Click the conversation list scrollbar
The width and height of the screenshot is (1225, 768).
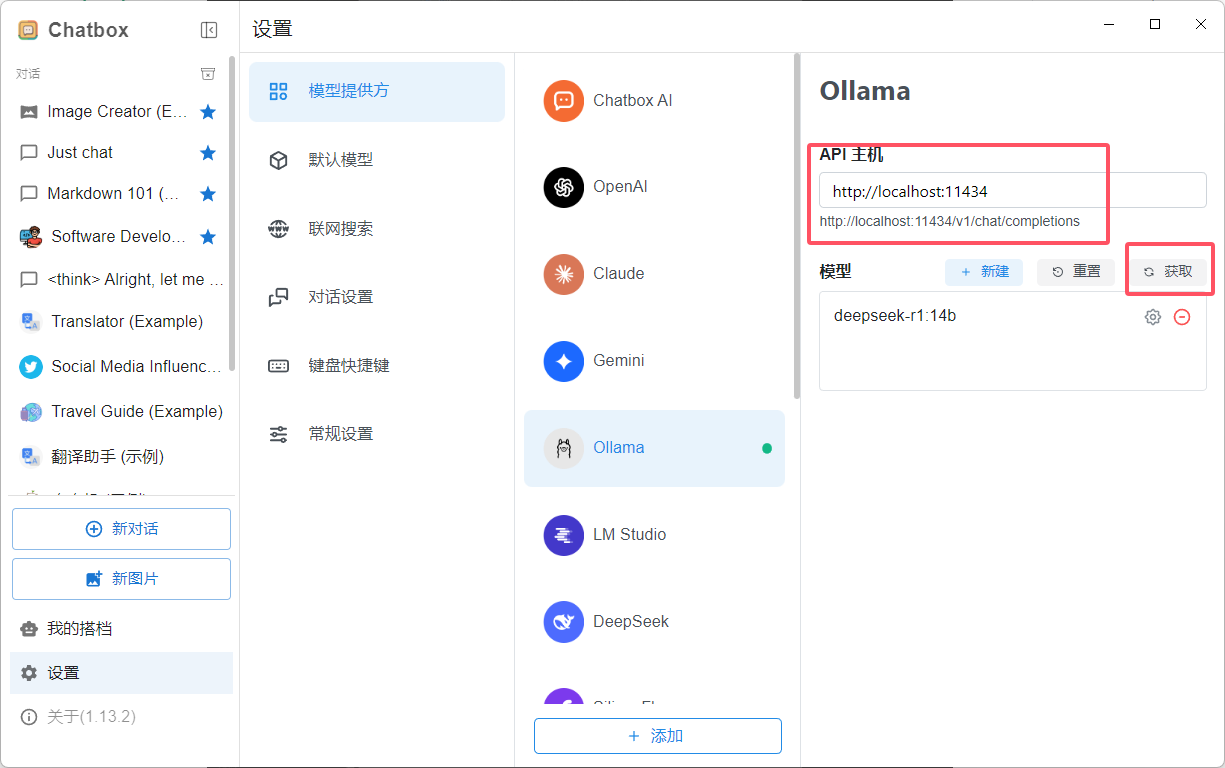click(x=233, y=214)
